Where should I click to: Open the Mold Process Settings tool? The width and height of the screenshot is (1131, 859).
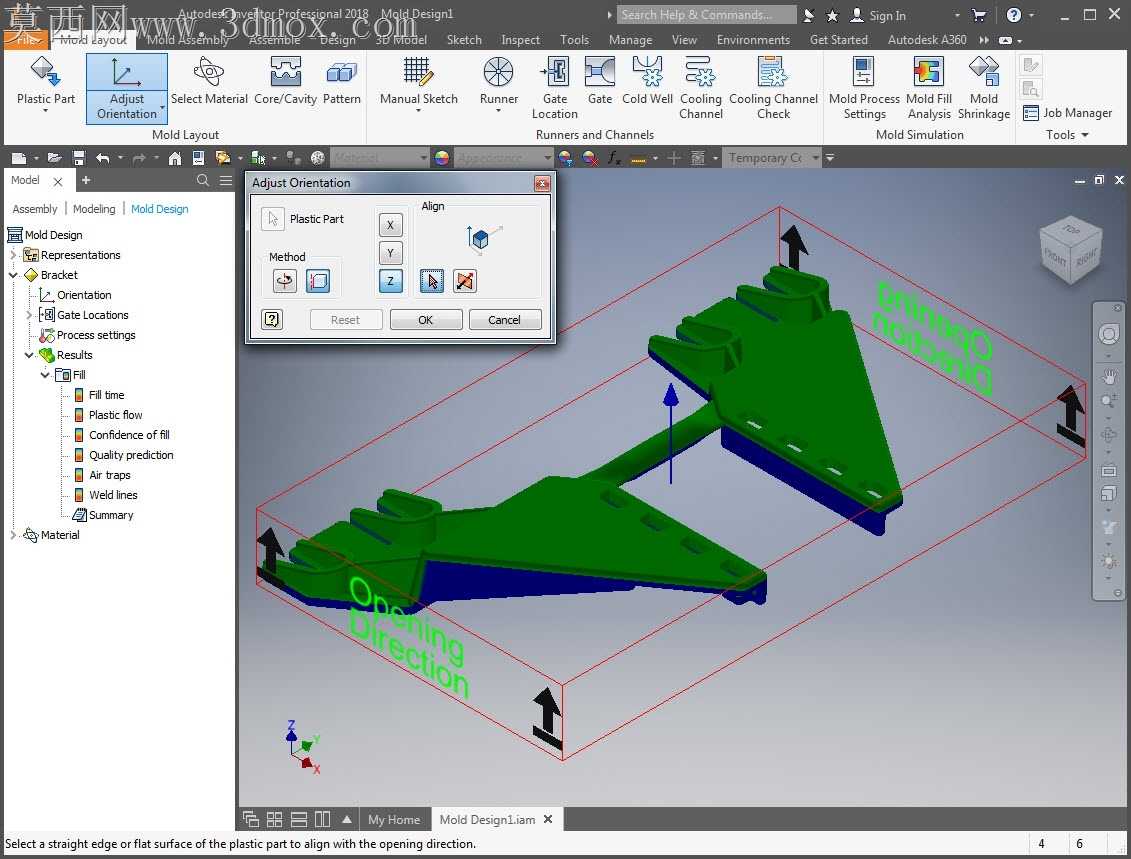click(x=864, y=88)
